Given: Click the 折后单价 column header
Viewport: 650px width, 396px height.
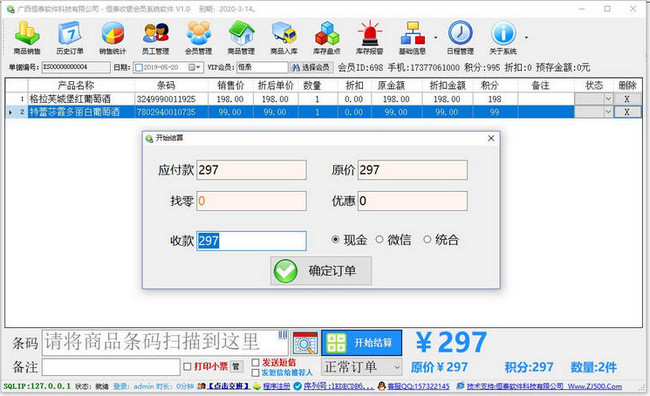Looking at the screenshot, I should coord(276,85).
